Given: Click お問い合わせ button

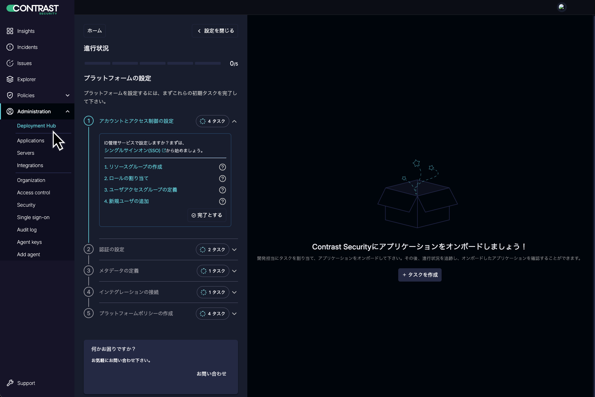Looking at the screenshot, I should (211, 373).
